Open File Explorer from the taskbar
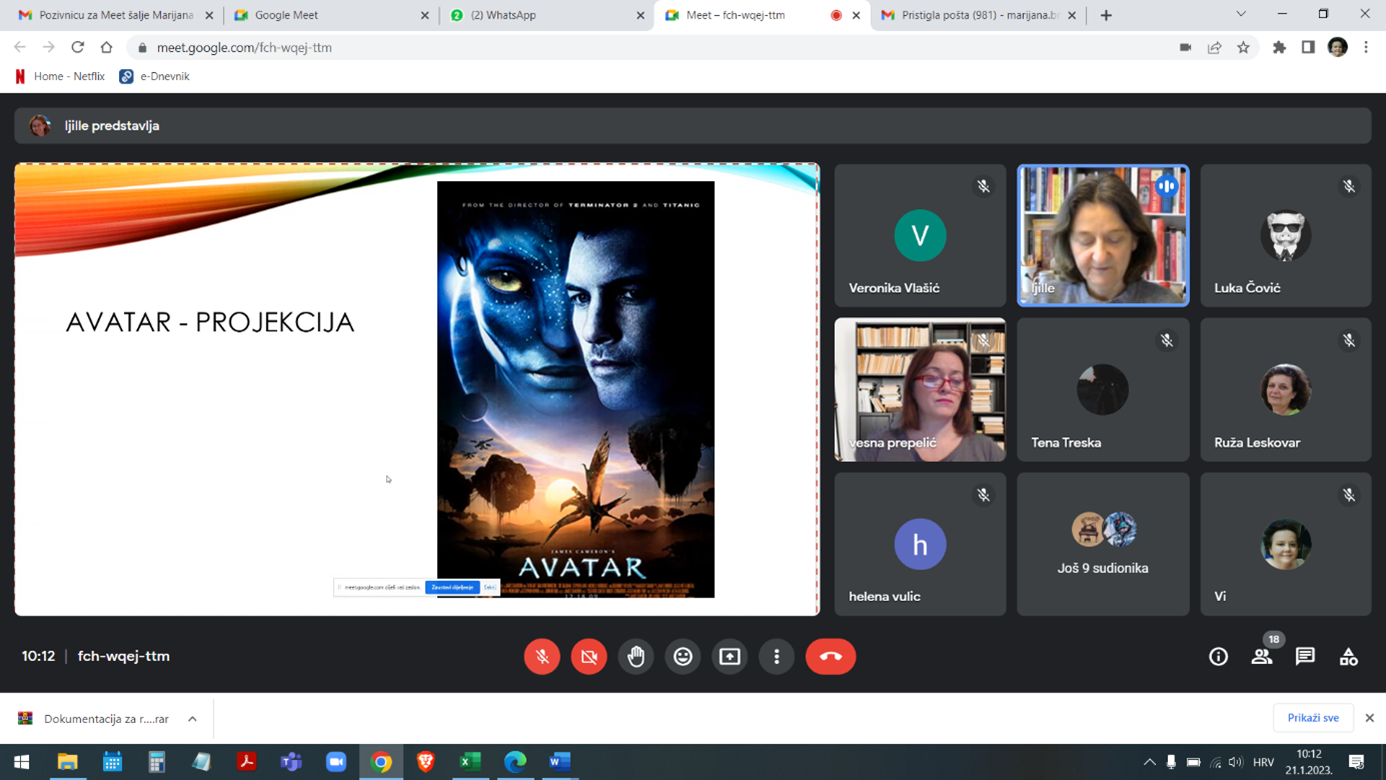 point(67,762)
